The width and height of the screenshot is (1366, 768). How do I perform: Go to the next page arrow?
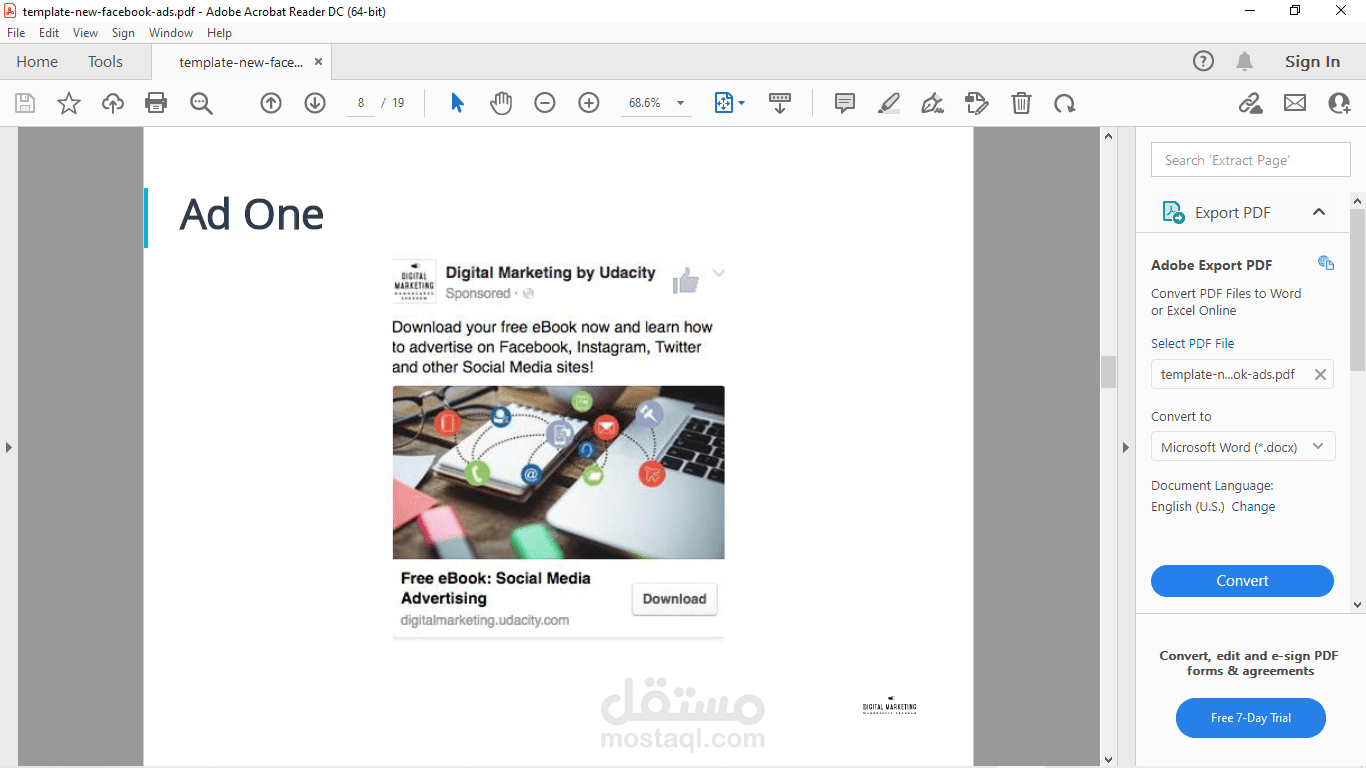(x=315, y=103)
